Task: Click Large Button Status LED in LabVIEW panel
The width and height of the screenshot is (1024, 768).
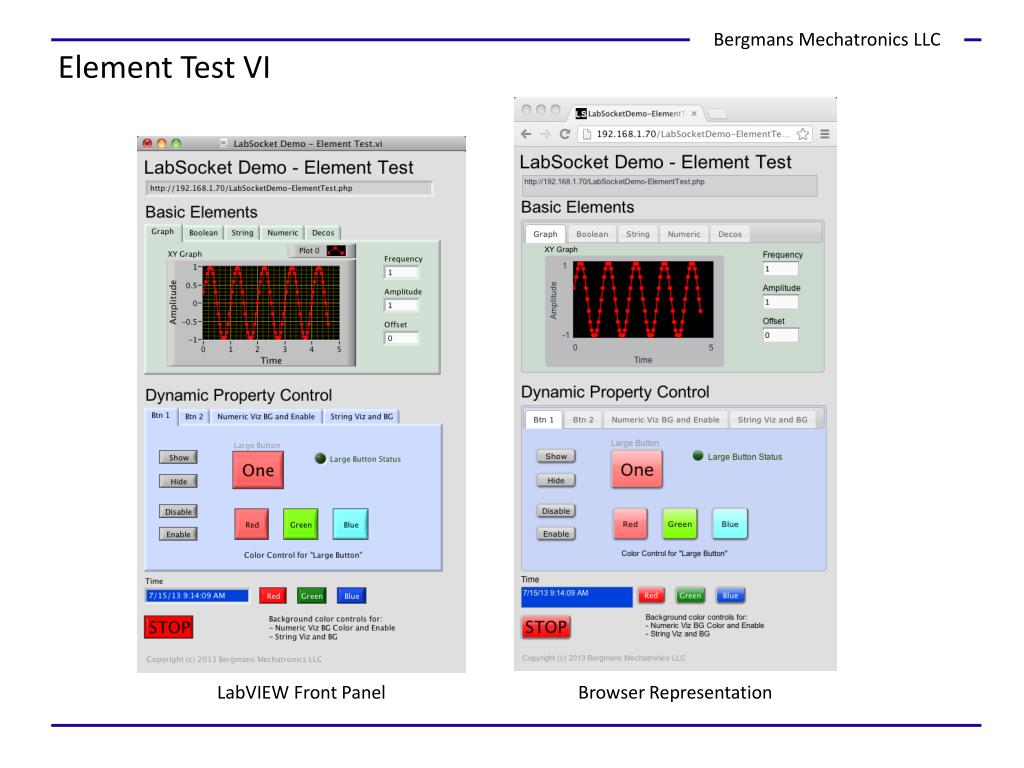Action: pyautogui.click(x=320, y=458)
